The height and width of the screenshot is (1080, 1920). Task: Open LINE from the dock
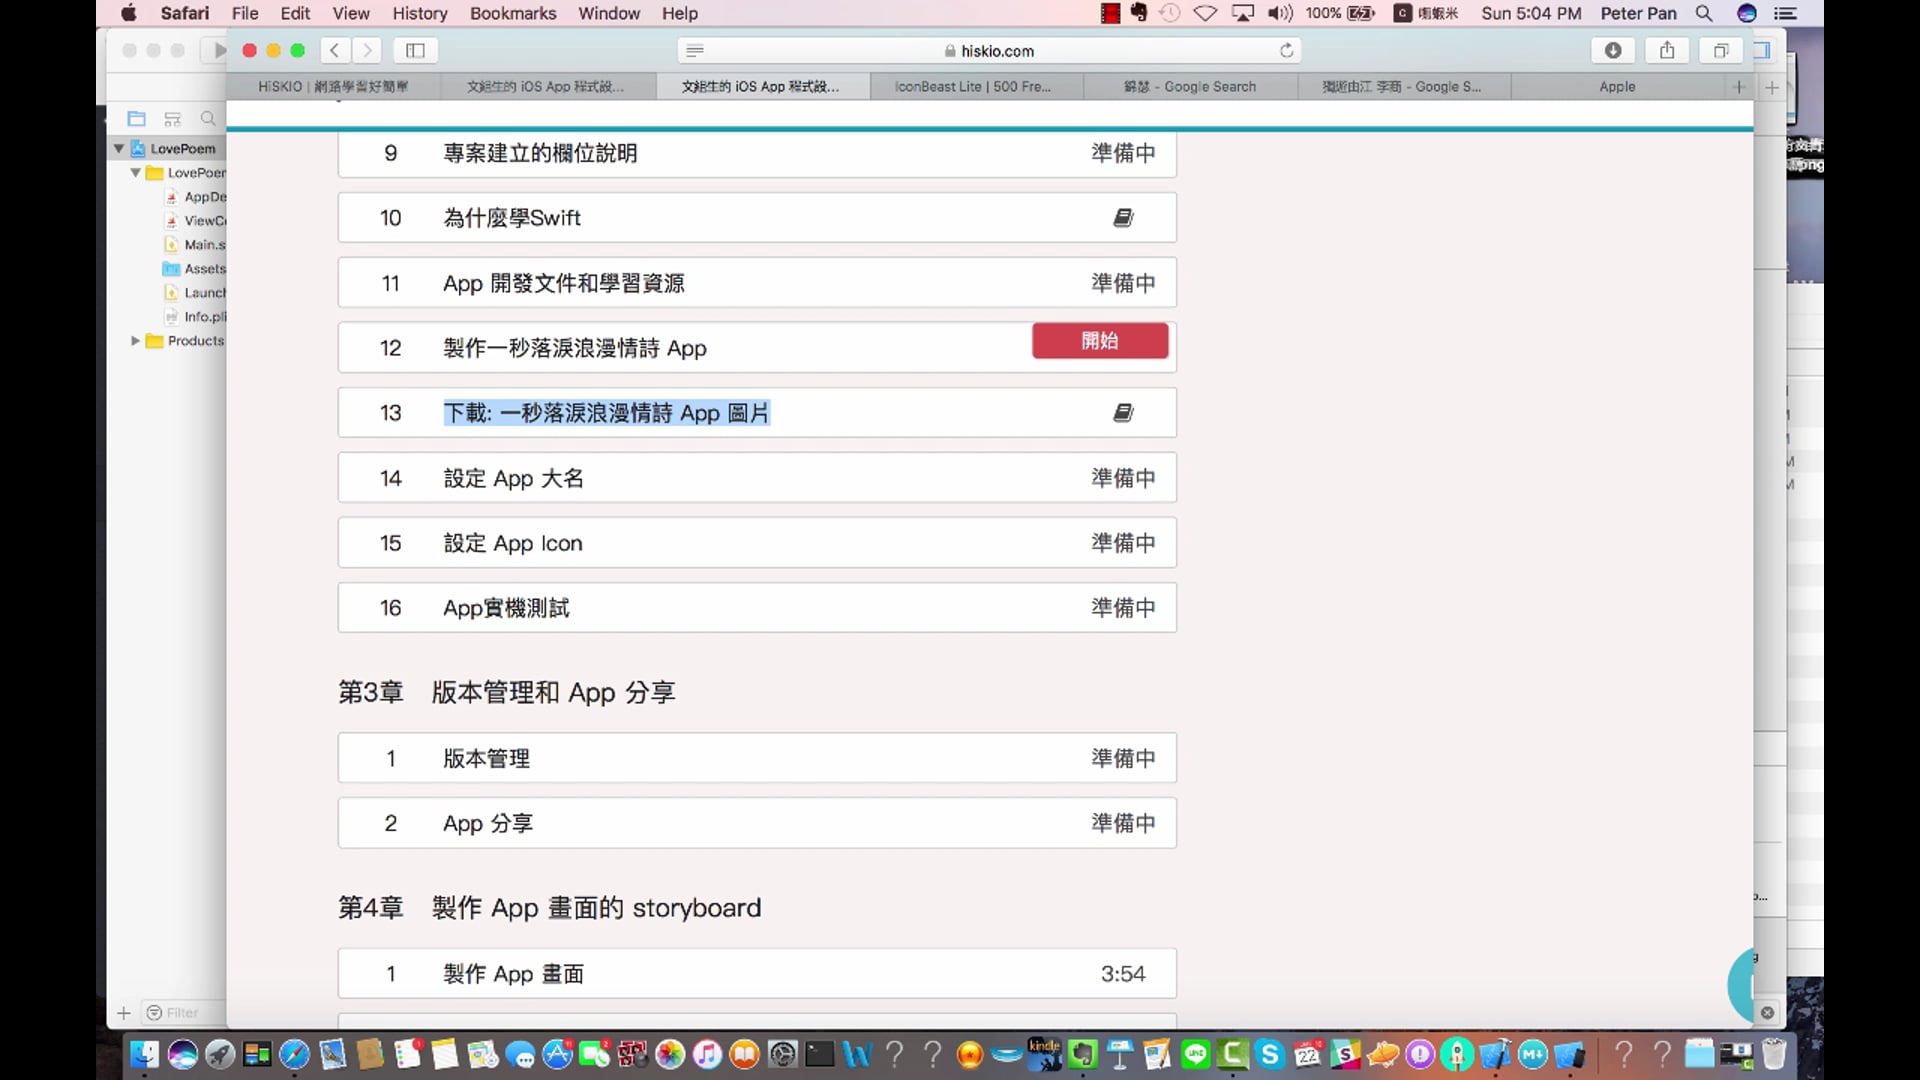point(1194,1054)
